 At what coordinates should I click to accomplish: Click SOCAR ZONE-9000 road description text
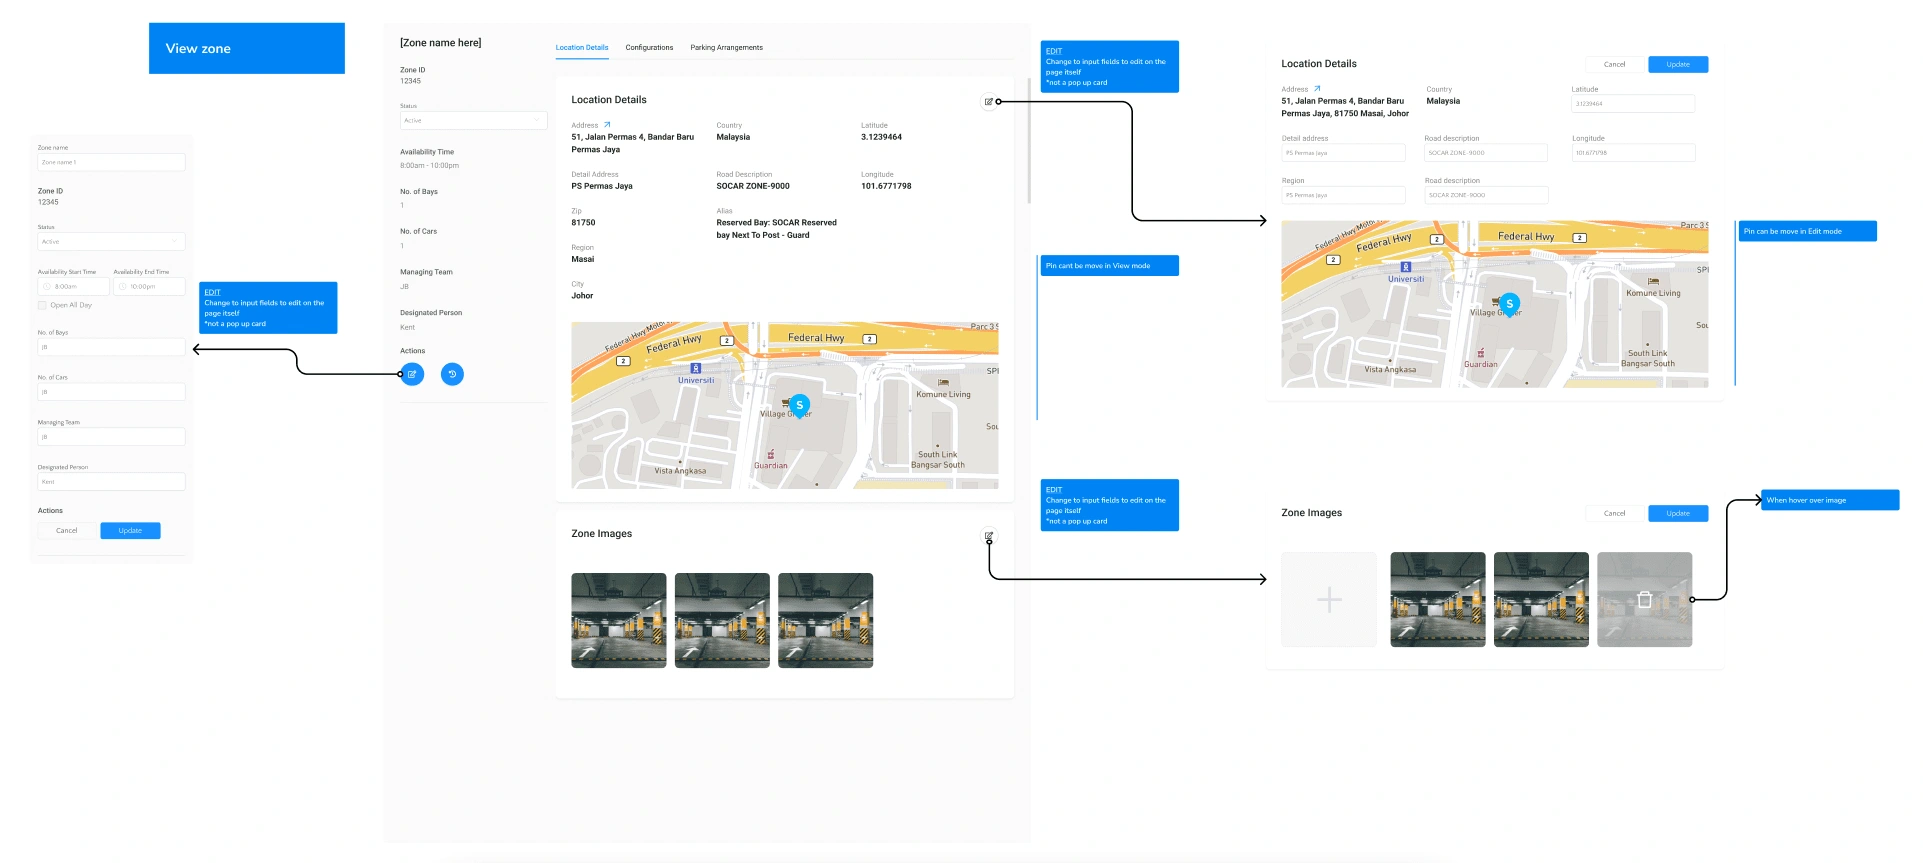[753, 186]
